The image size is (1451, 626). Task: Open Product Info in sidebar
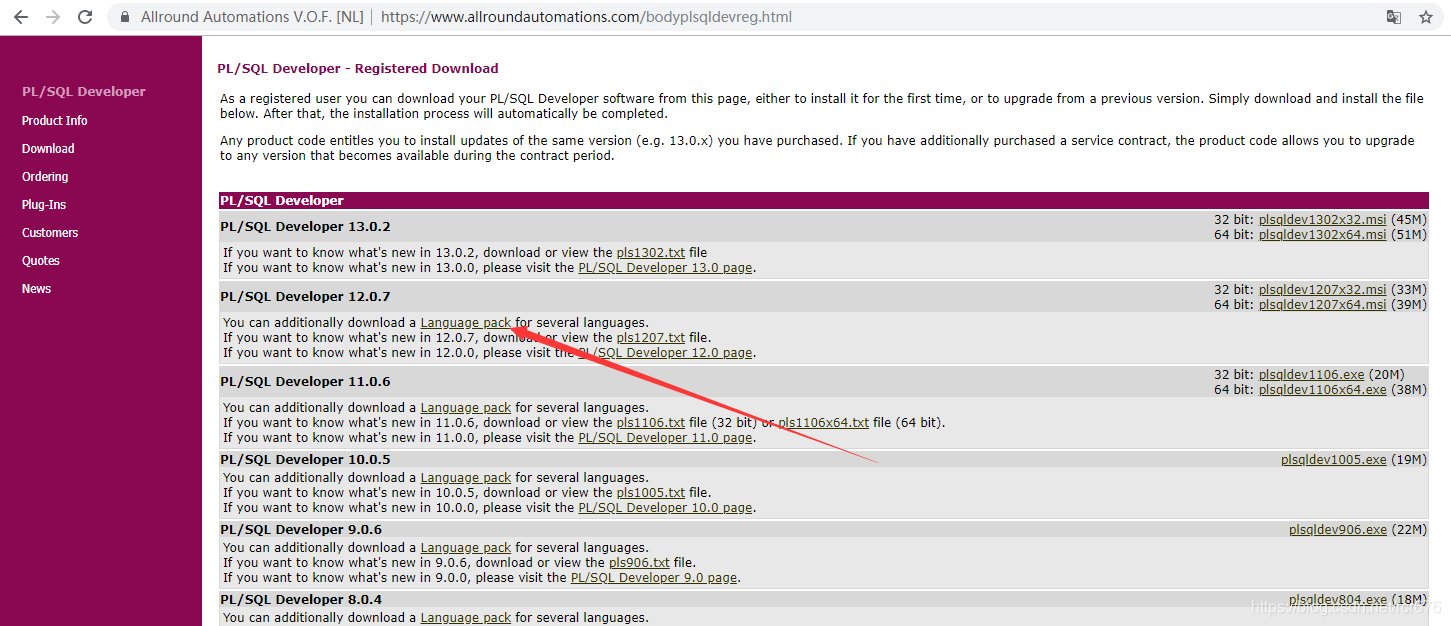(x=55, y=121)
